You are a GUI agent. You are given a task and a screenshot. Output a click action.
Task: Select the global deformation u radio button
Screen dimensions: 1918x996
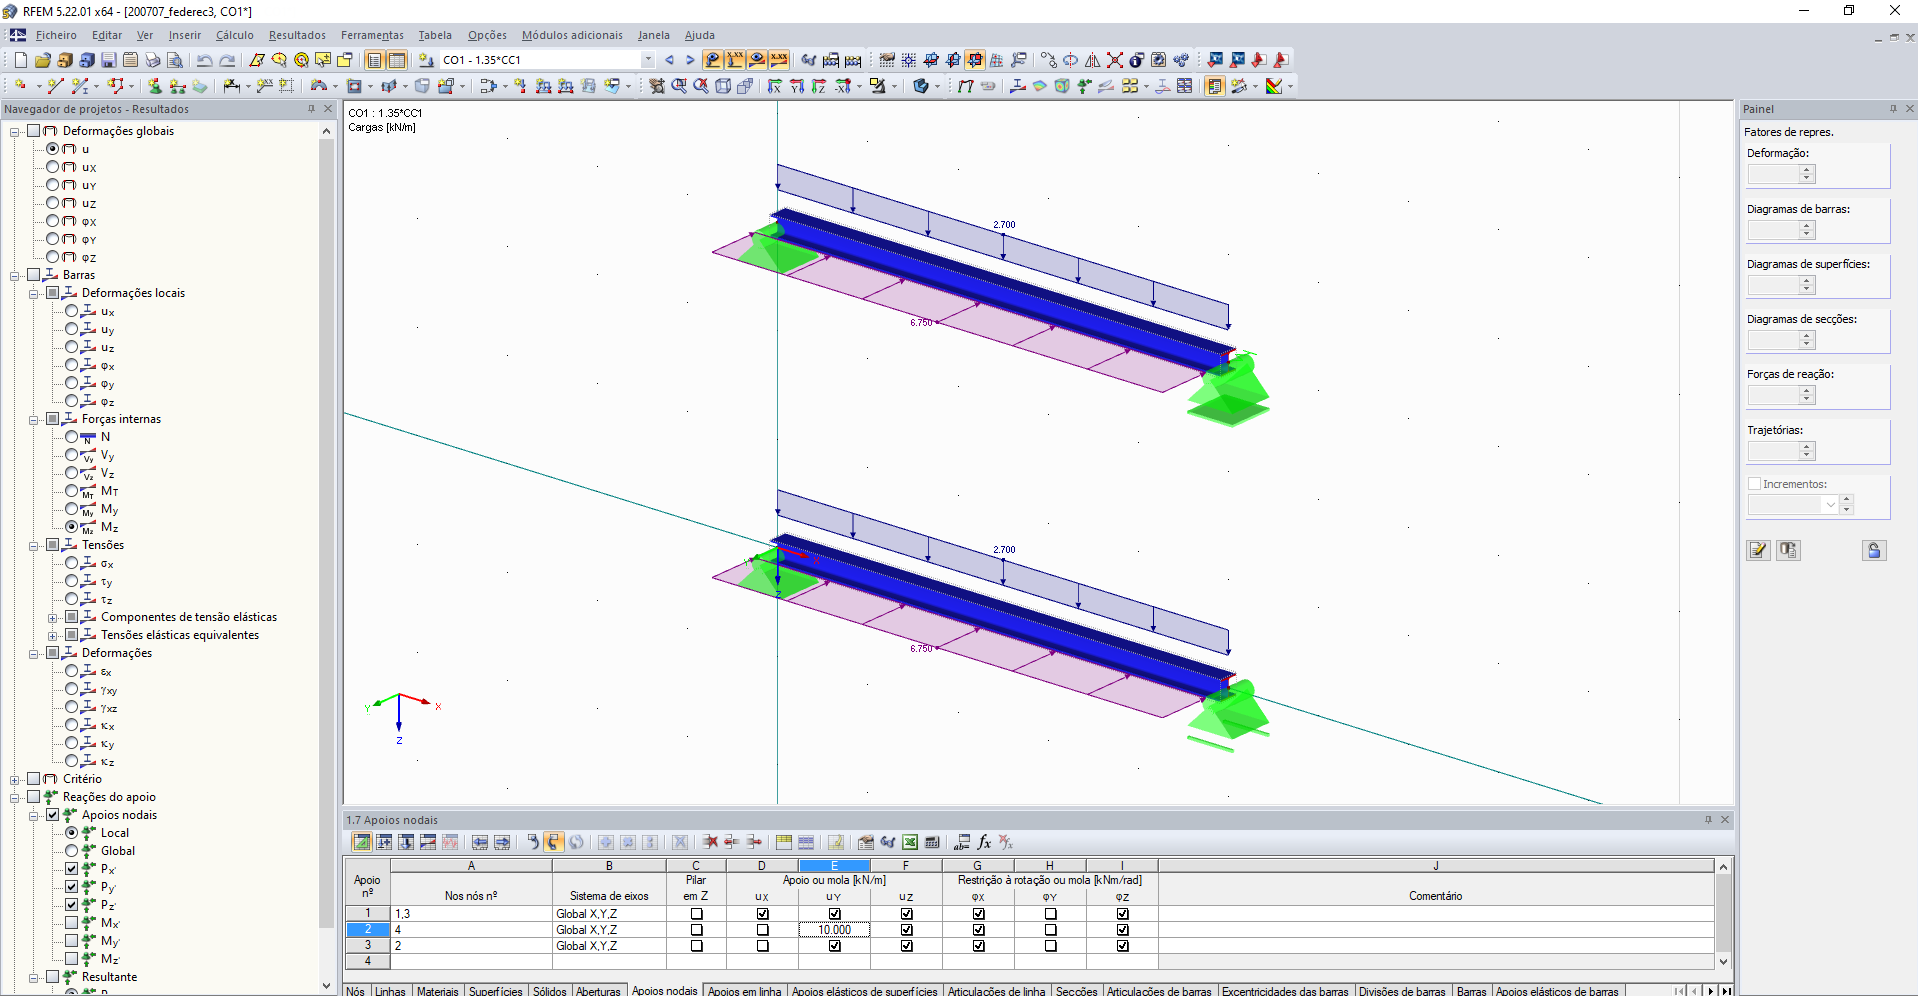[53, 149]
